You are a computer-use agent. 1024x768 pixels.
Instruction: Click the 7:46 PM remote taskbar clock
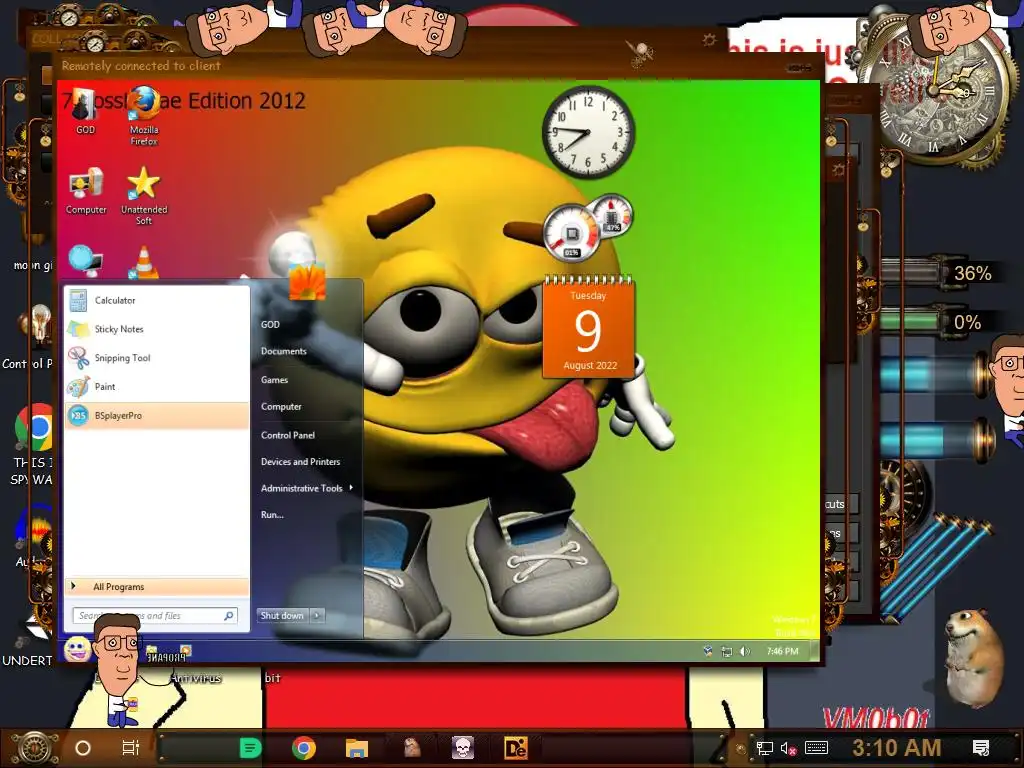coord(782,651)
